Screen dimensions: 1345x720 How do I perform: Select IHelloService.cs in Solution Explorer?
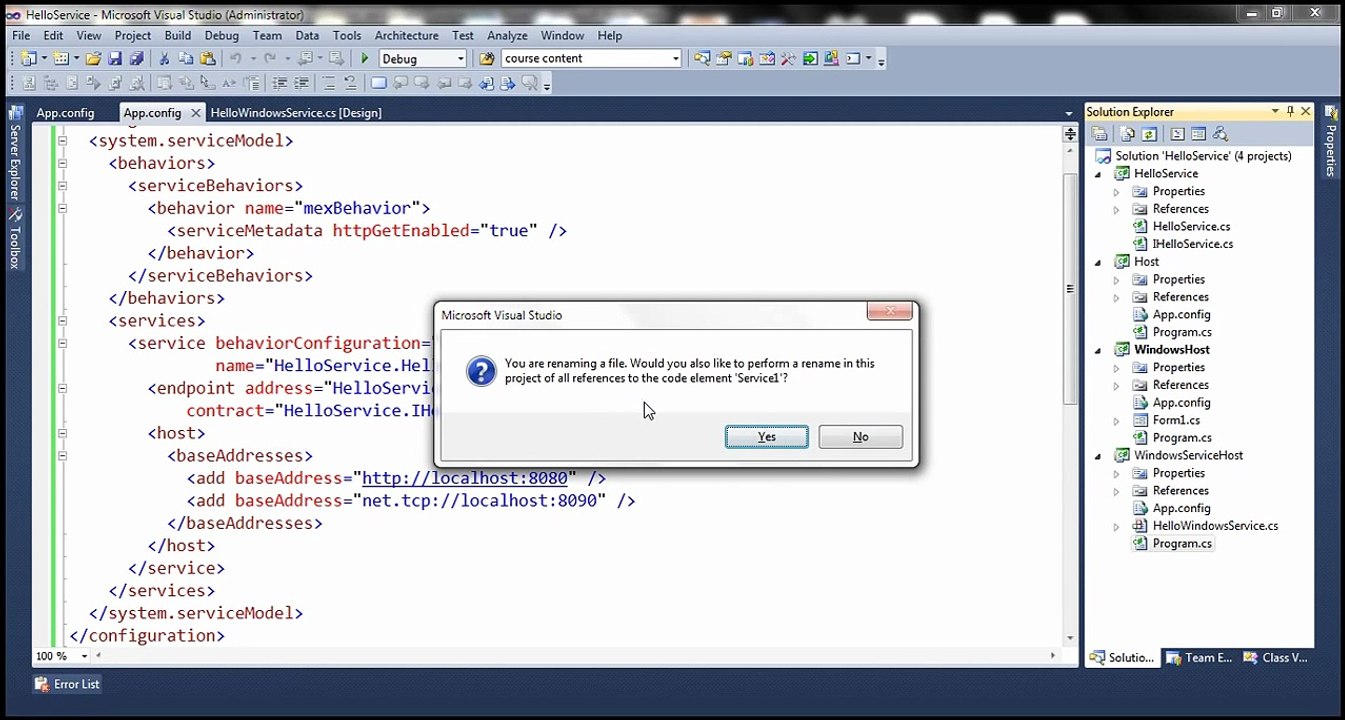click(x=1192, y=244)
